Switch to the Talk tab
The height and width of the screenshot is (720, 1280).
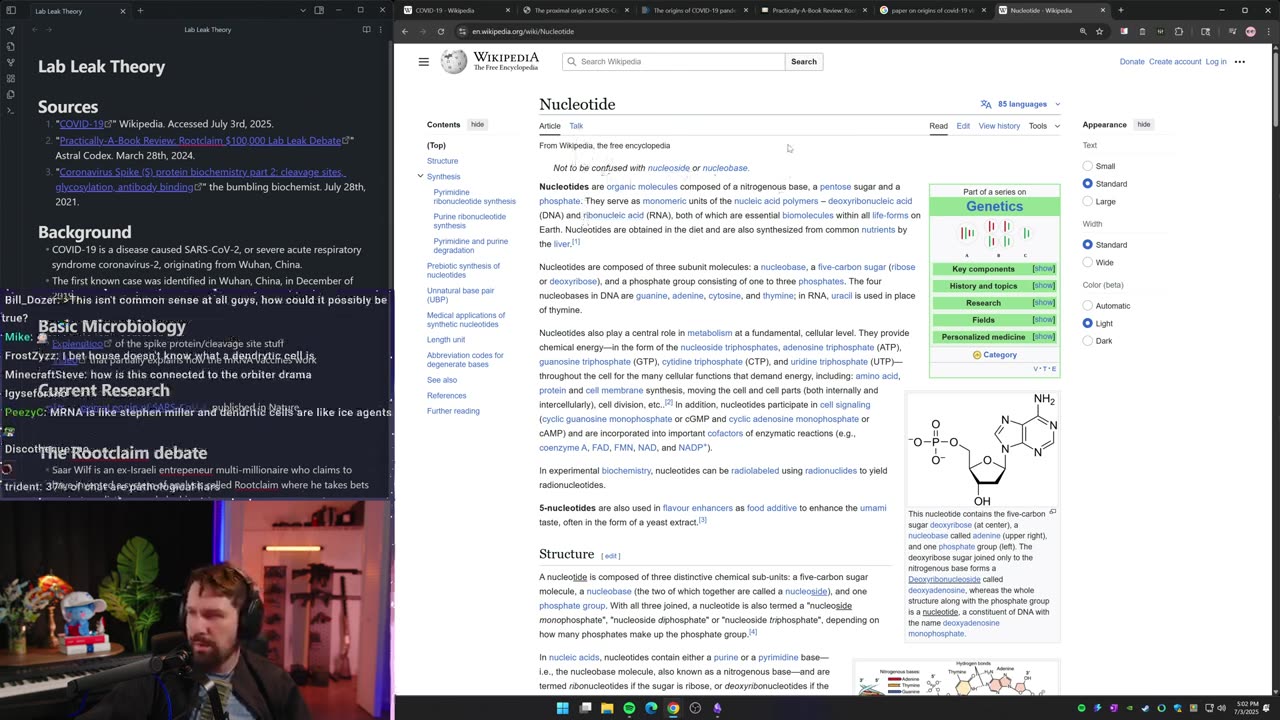(x=576, y=126)
